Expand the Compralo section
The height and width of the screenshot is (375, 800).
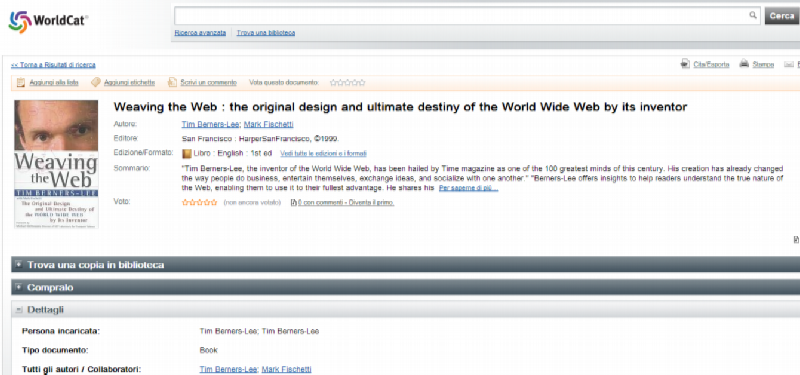coord(406,287)
